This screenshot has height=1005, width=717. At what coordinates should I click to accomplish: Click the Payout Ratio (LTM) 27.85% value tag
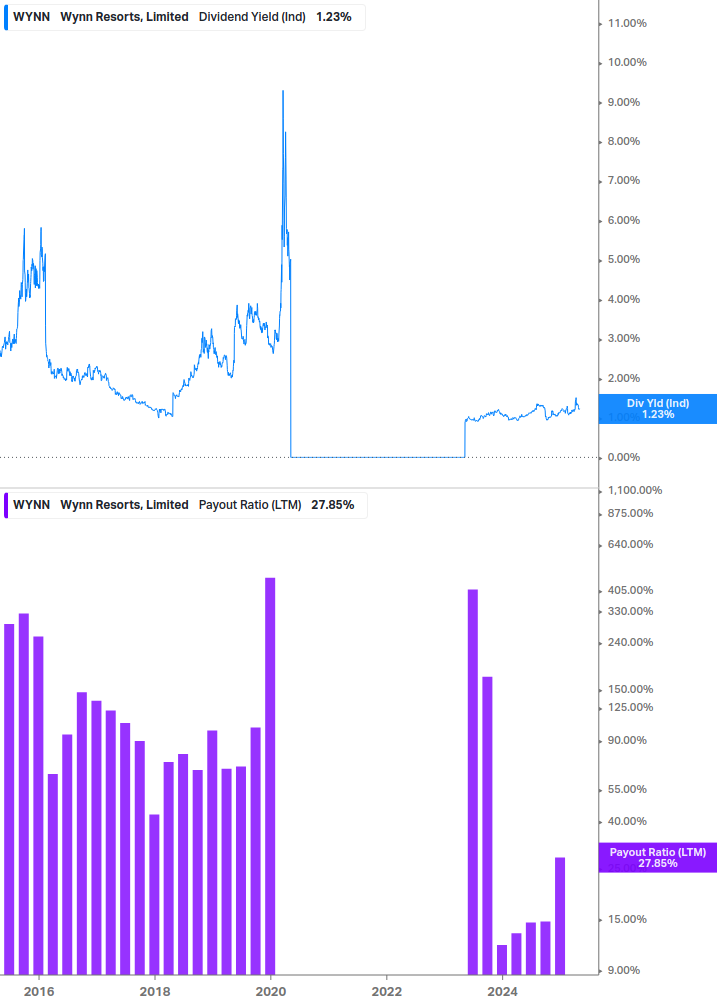tap(657, 858)
